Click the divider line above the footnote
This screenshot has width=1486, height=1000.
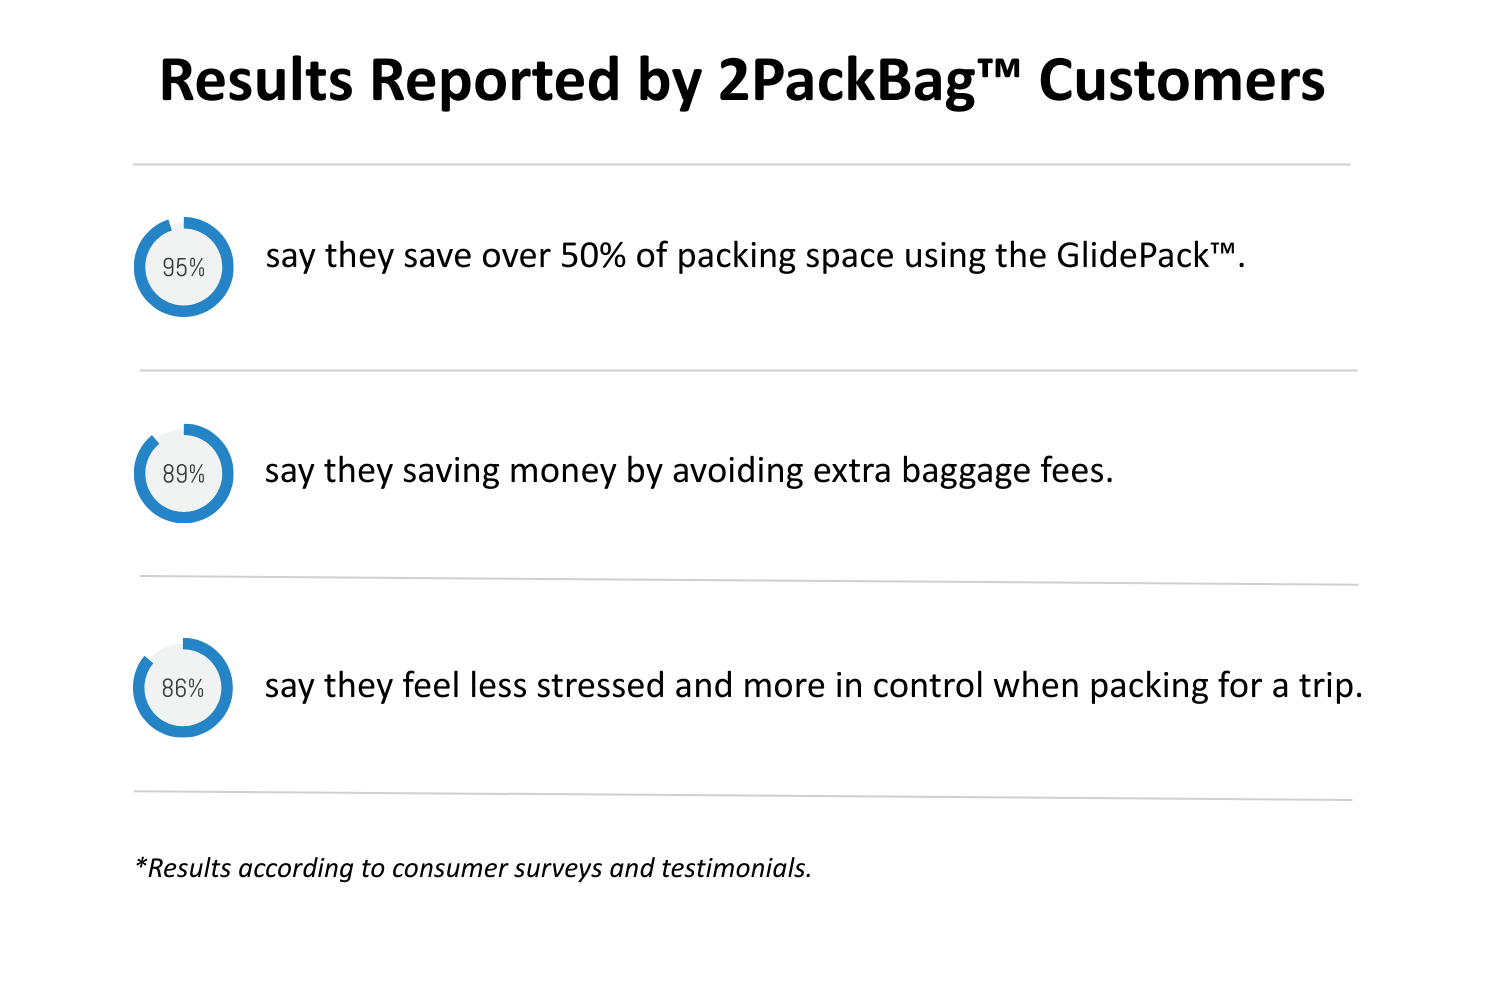click(x=743, y=796)
